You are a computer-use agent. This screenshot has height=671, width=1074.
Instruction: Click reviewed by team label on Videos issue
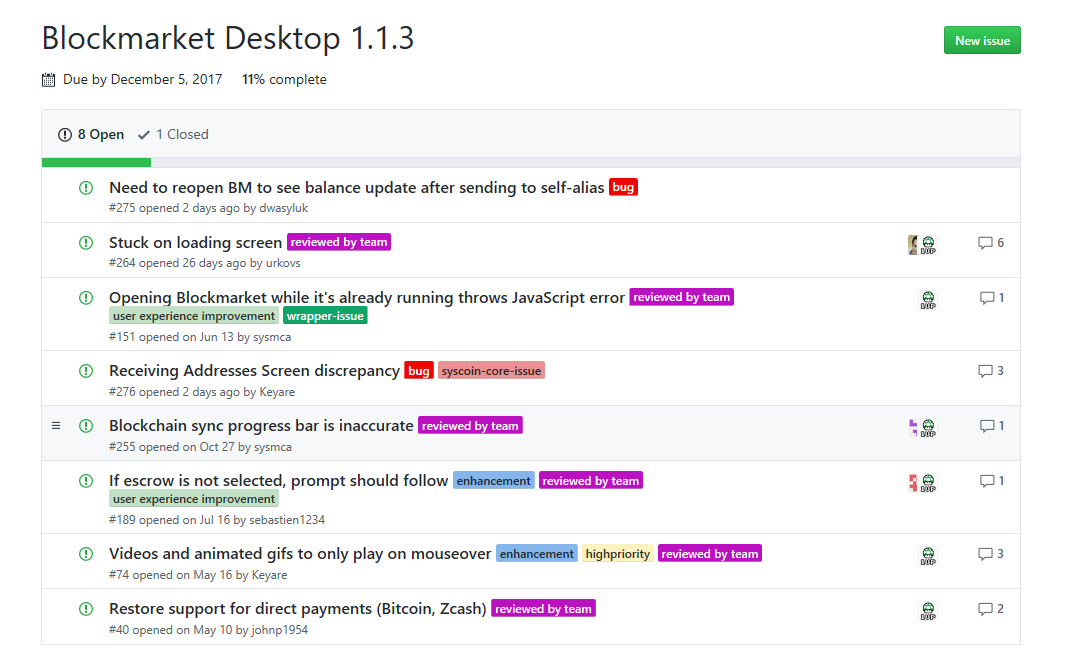pyautogui.click(x=710, y=554)
